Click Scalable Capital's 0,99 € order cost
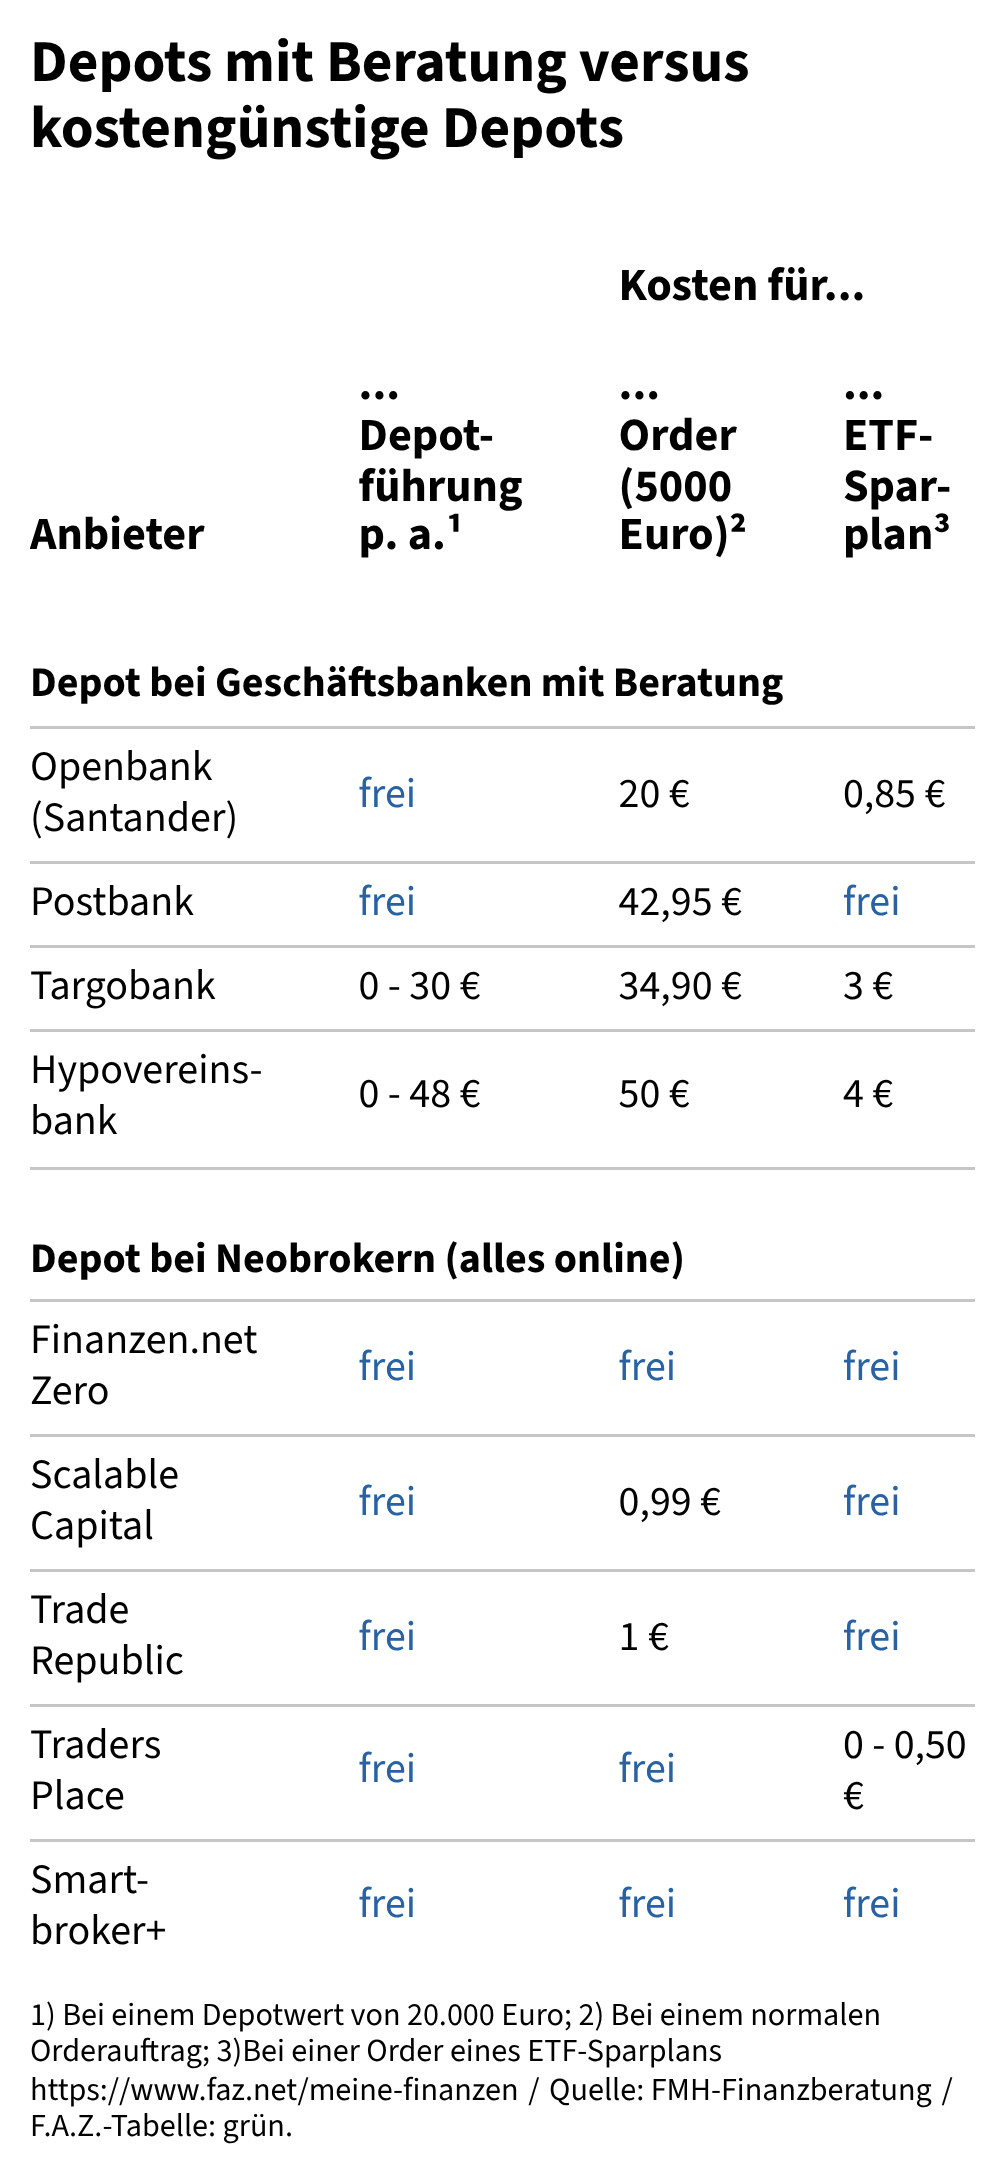Screen dimensions: 1005x2178 click(x=670, y=1502)
